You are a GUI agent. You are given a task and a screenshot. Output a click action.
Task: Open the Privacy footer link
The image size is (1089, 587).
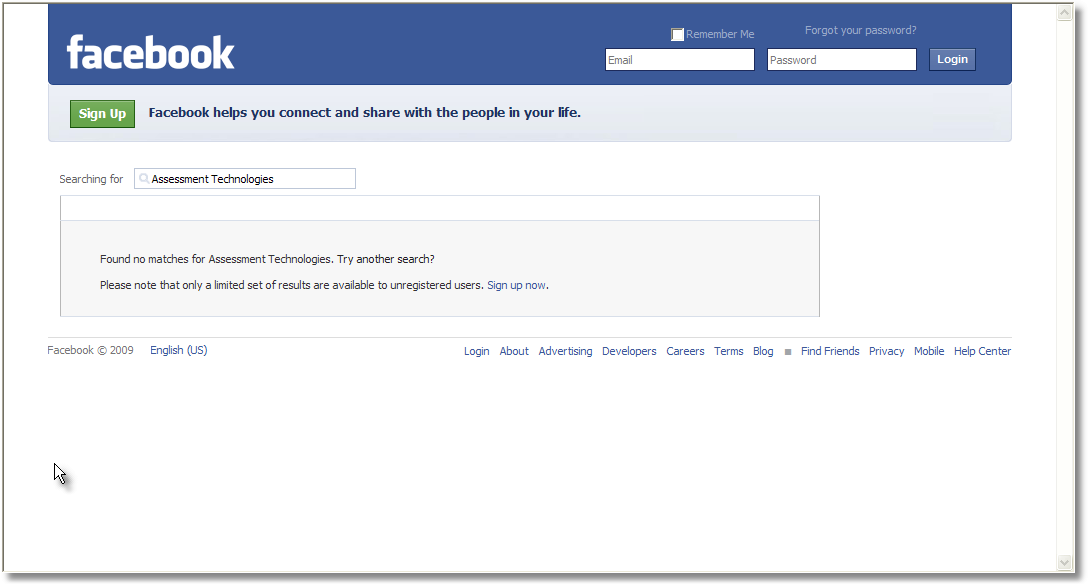coord(886,352)
